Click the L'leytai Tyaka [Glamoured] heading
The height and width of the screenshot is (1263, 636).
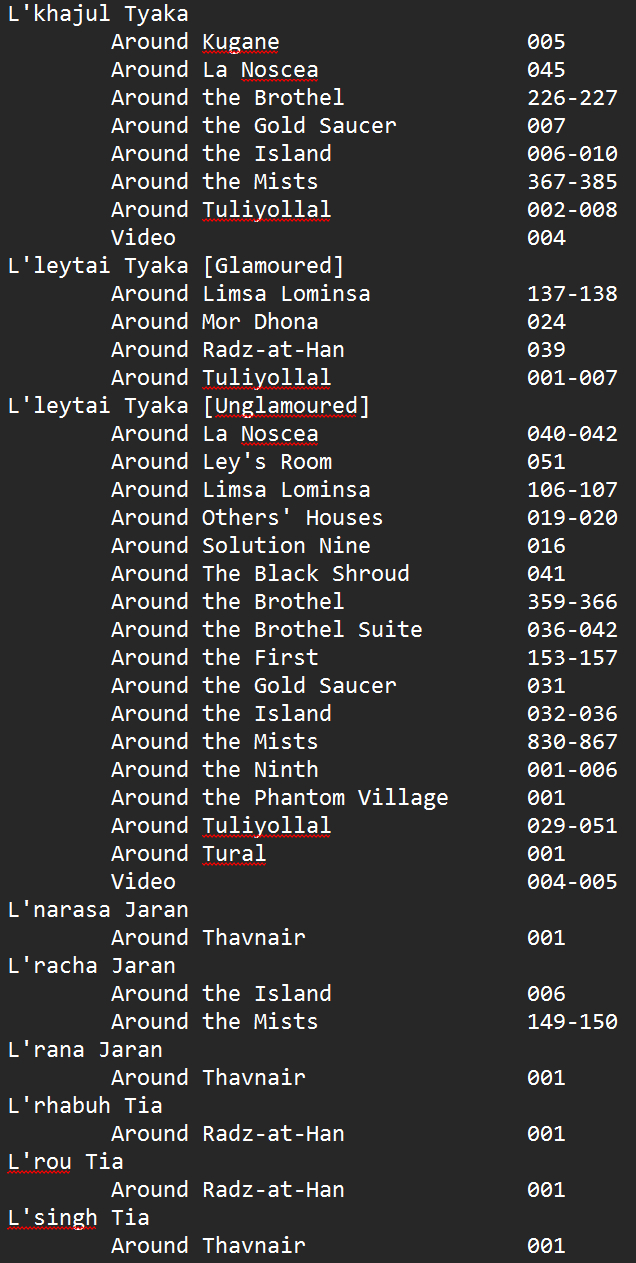coord(175,266)
